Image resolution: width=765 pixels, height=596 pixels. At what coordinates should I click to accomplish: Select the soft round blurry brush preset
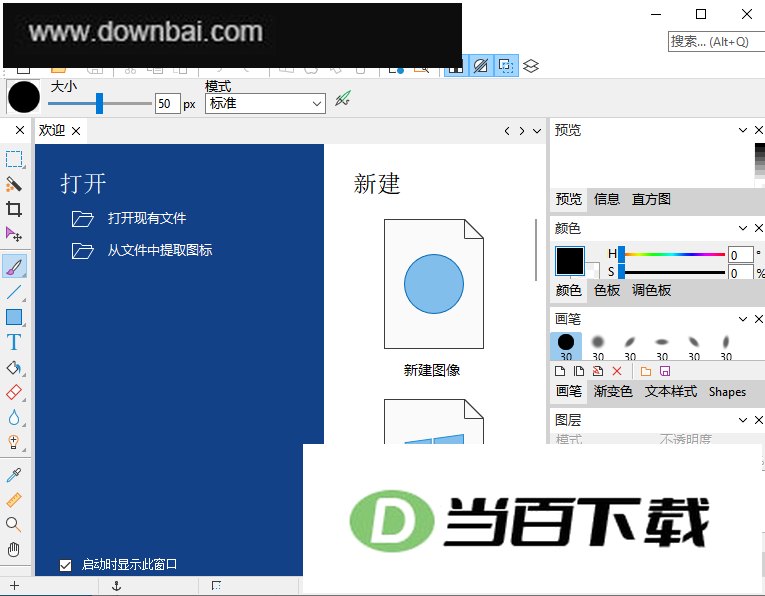point(598,347)
